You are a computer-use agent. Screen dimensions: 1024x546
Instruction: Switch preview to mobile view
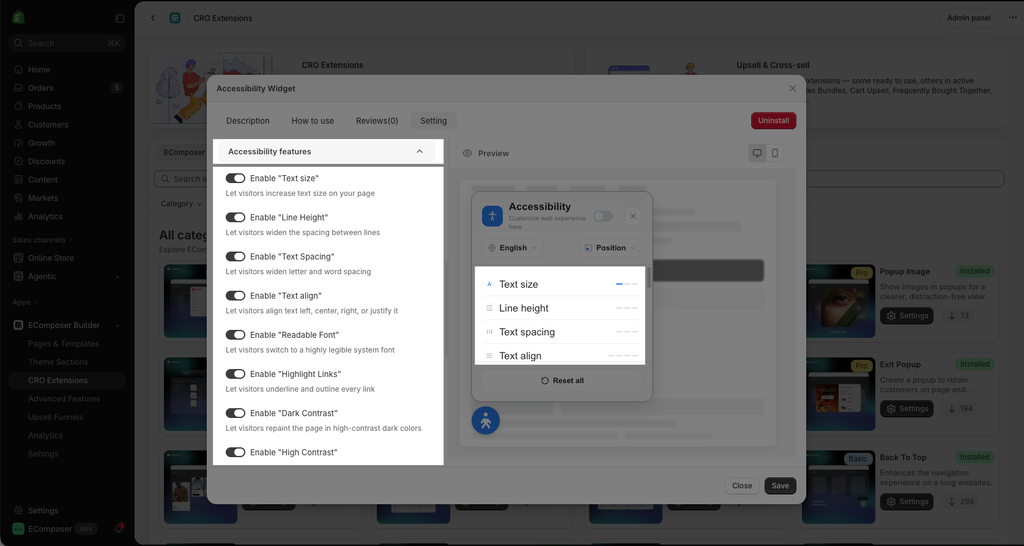pos(775,153)
